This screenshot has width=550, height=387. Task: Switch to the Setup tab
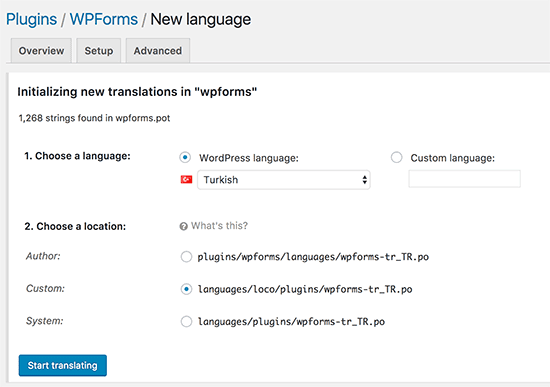click(99, 51)
